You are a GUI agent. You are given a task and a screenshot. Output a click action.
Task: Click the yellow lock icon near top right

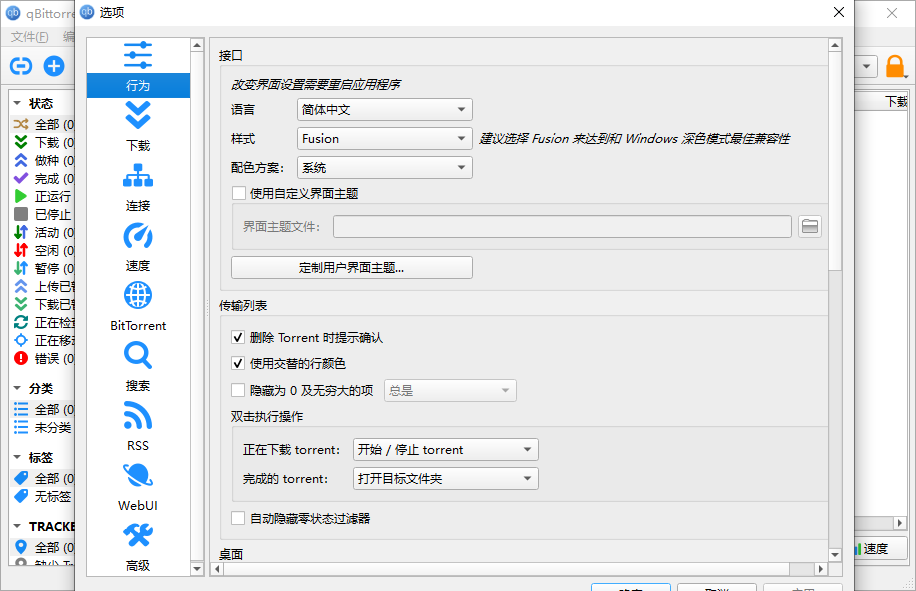tap(895, 65)
